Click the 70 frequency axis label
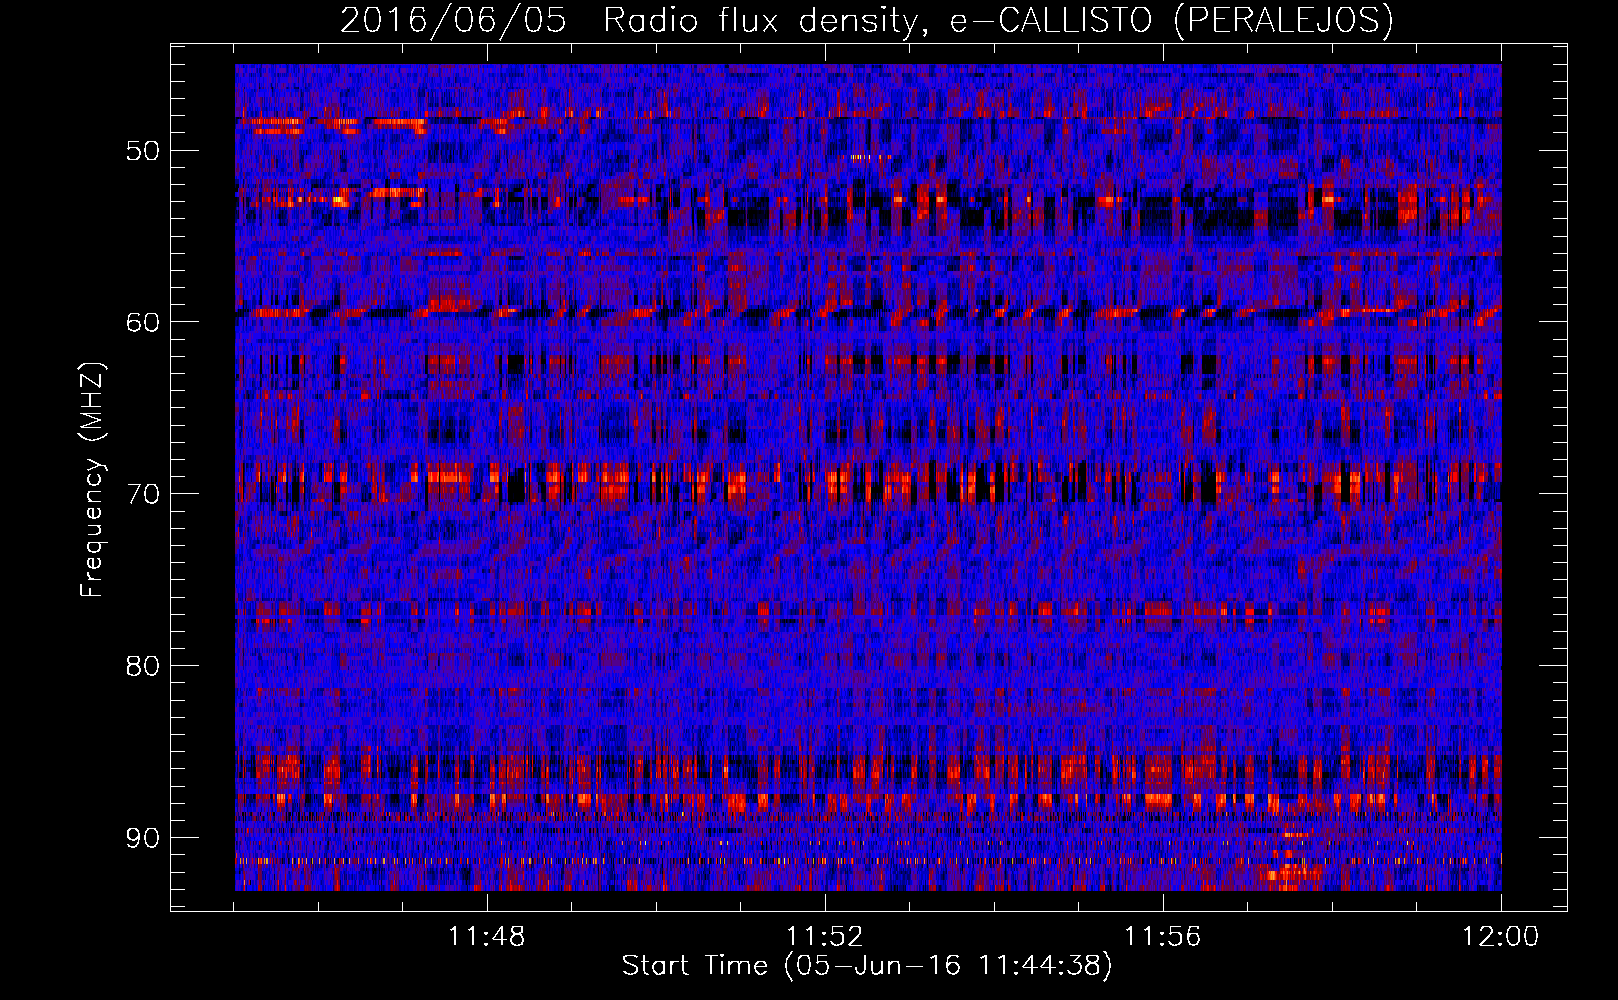 click(x=142, y=494)
